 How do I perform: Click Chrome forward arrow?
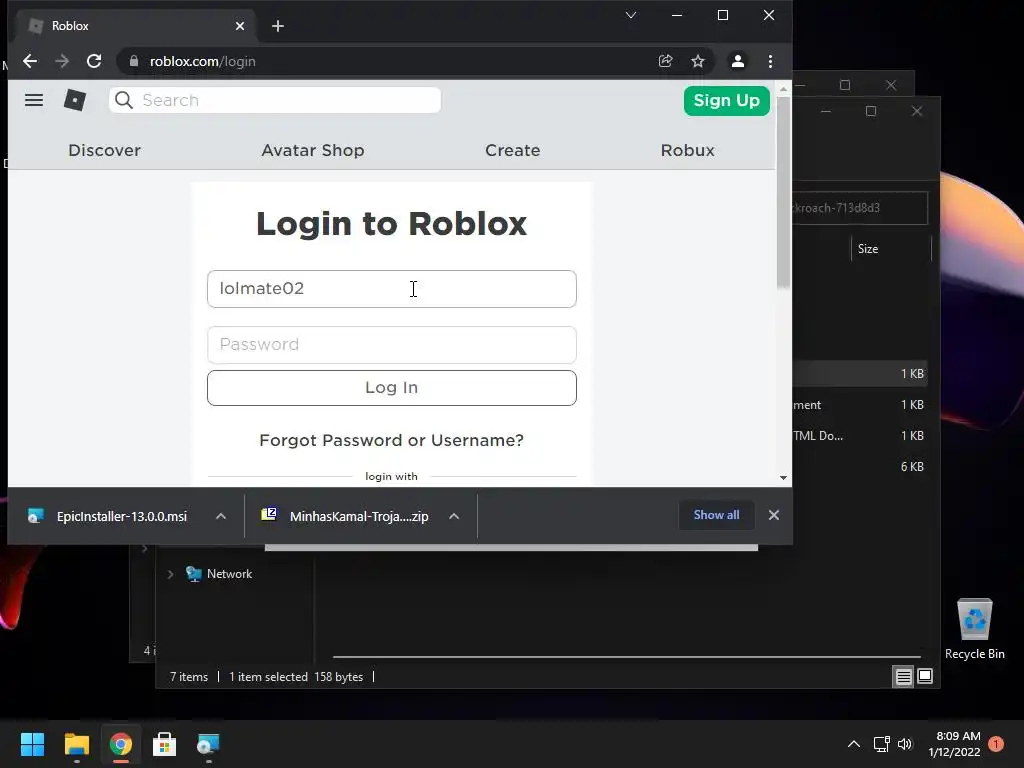pos(62,61)
